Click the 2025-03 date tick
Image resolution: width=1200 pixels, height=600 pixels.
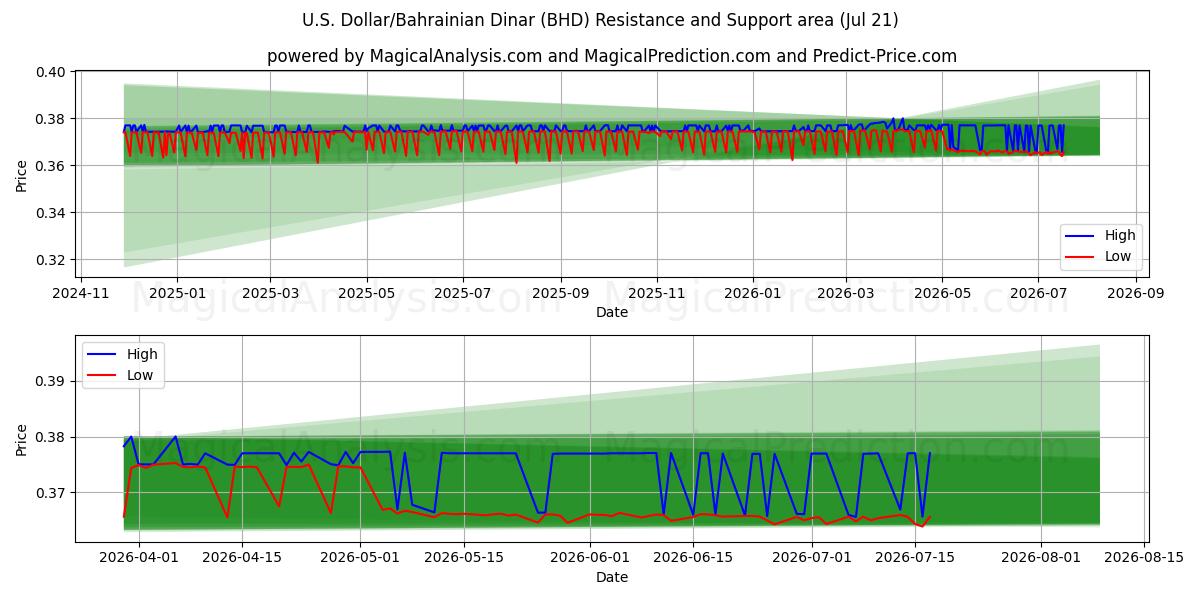[x=269, y=294]
